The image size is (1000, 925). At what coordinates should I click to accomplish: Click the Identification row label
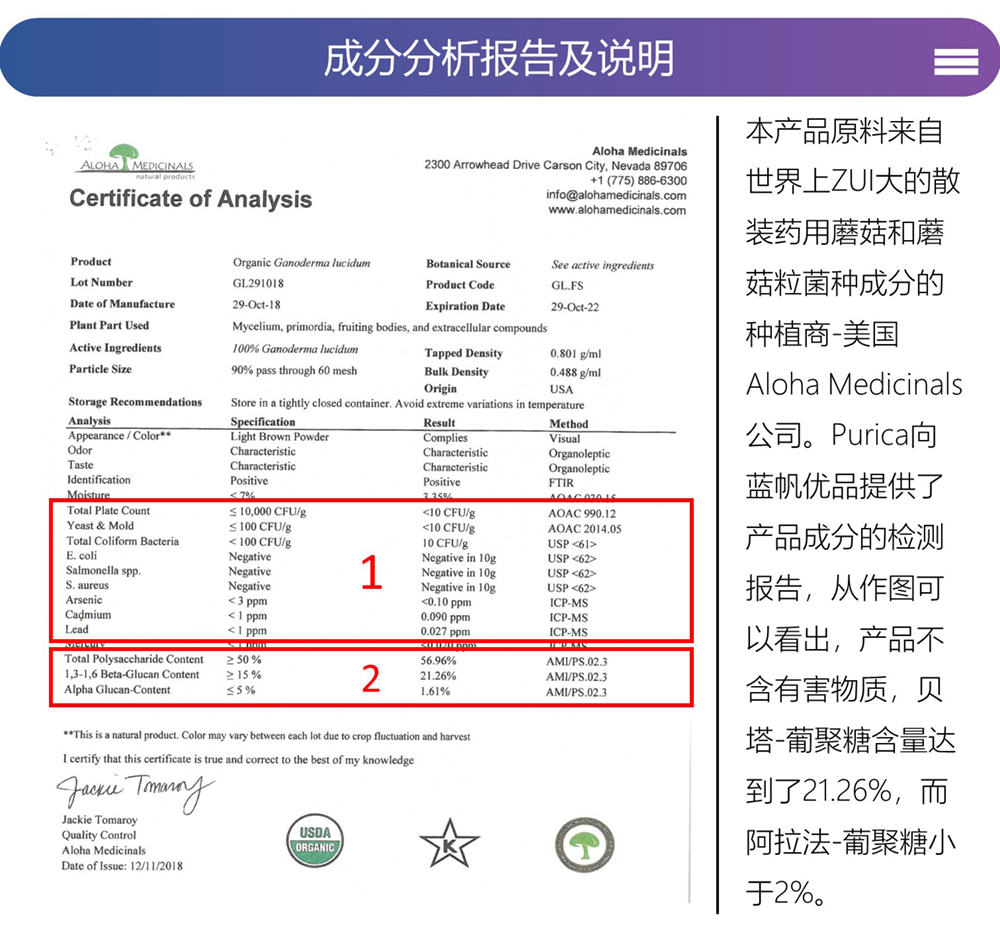pyautogui.click(x=99, y=480)
